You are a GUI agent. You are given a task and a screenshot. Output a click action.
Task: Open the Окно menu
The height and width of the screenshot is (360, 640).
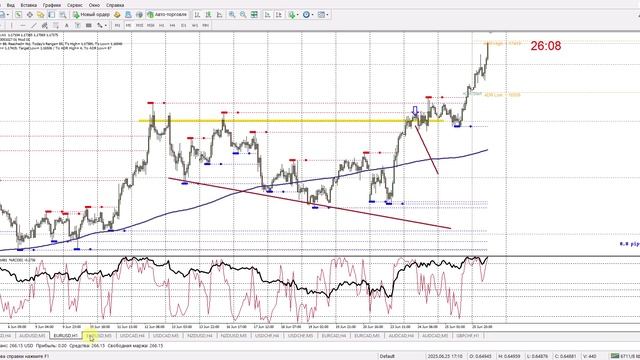point(94,5)
